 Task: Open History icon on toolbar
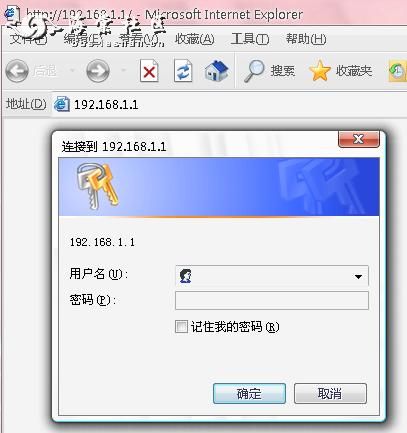[x=397, y=71]
